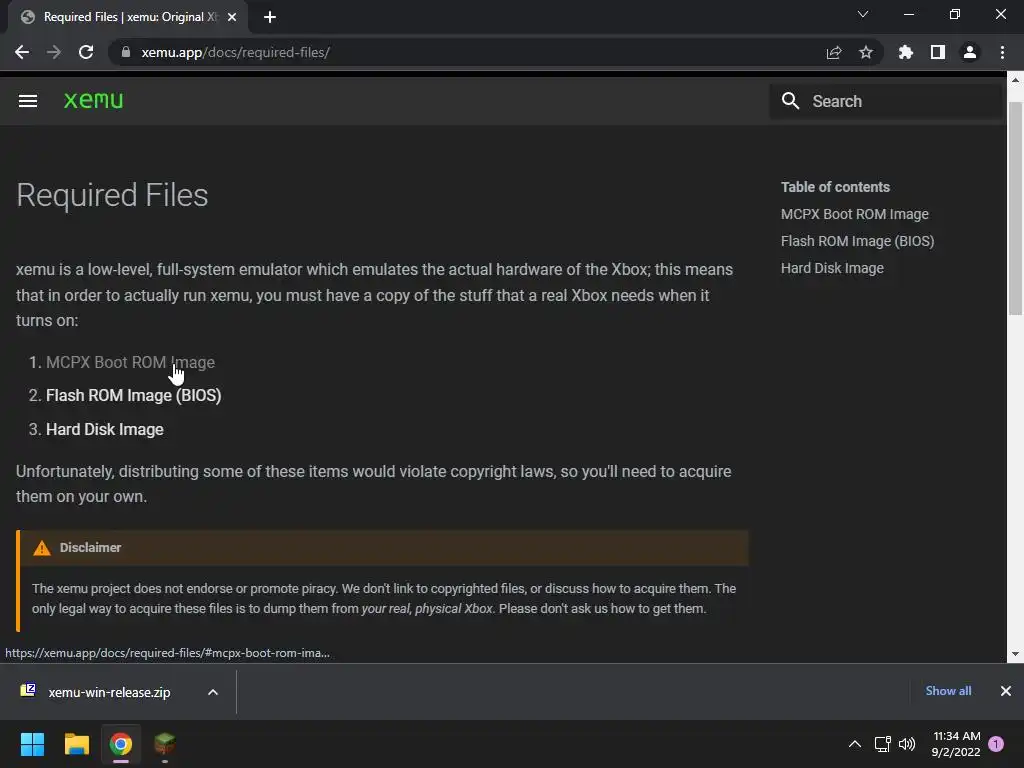Close the Required Files tab
1024x768 pixels.
231,17
